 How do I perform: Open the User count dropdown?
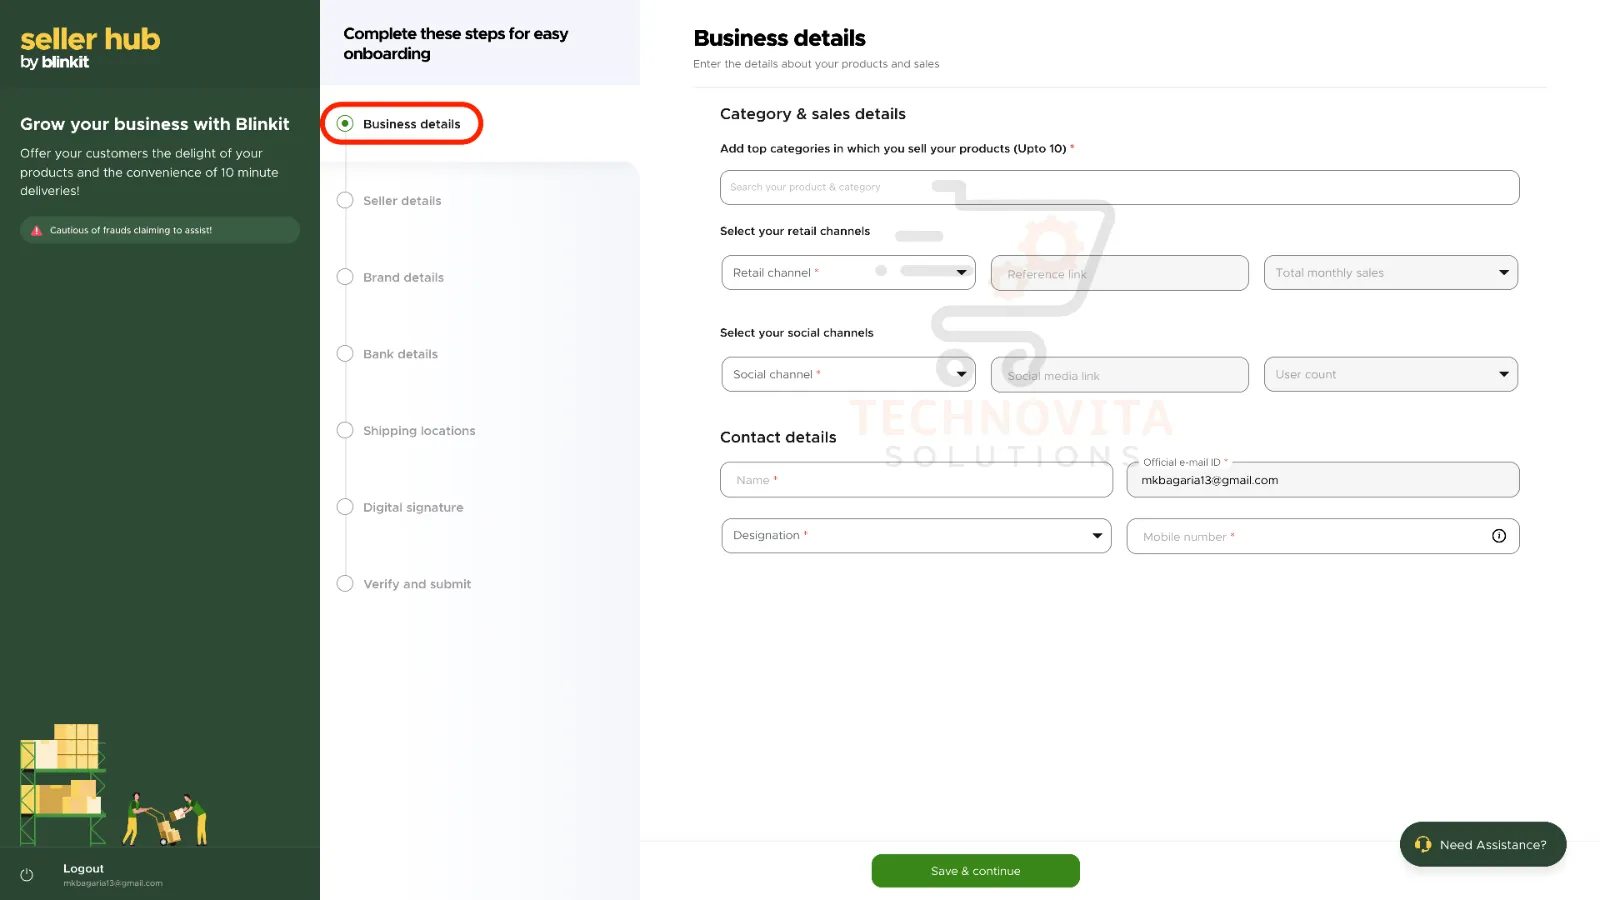pyautogui.click(x=1502, y=373)
